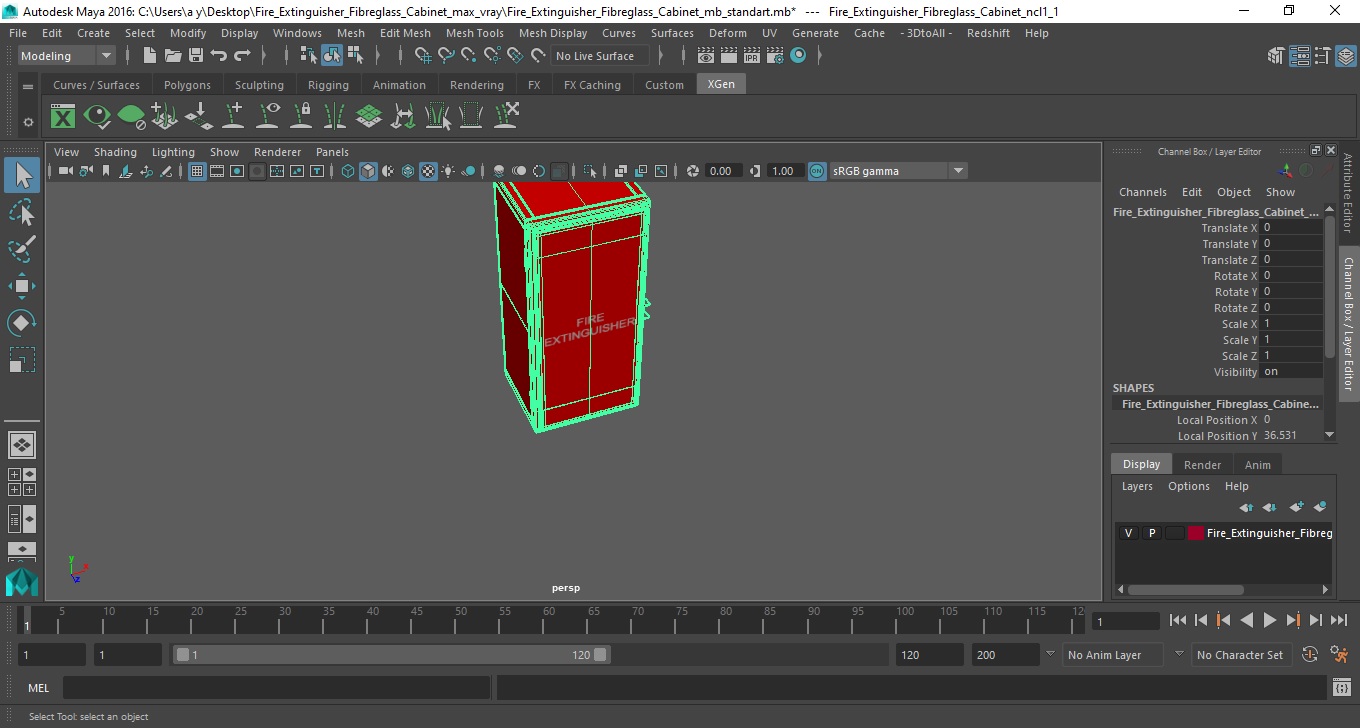Go to end of playback range
Screen dimensions: 1360x728
click(1339, 621)
